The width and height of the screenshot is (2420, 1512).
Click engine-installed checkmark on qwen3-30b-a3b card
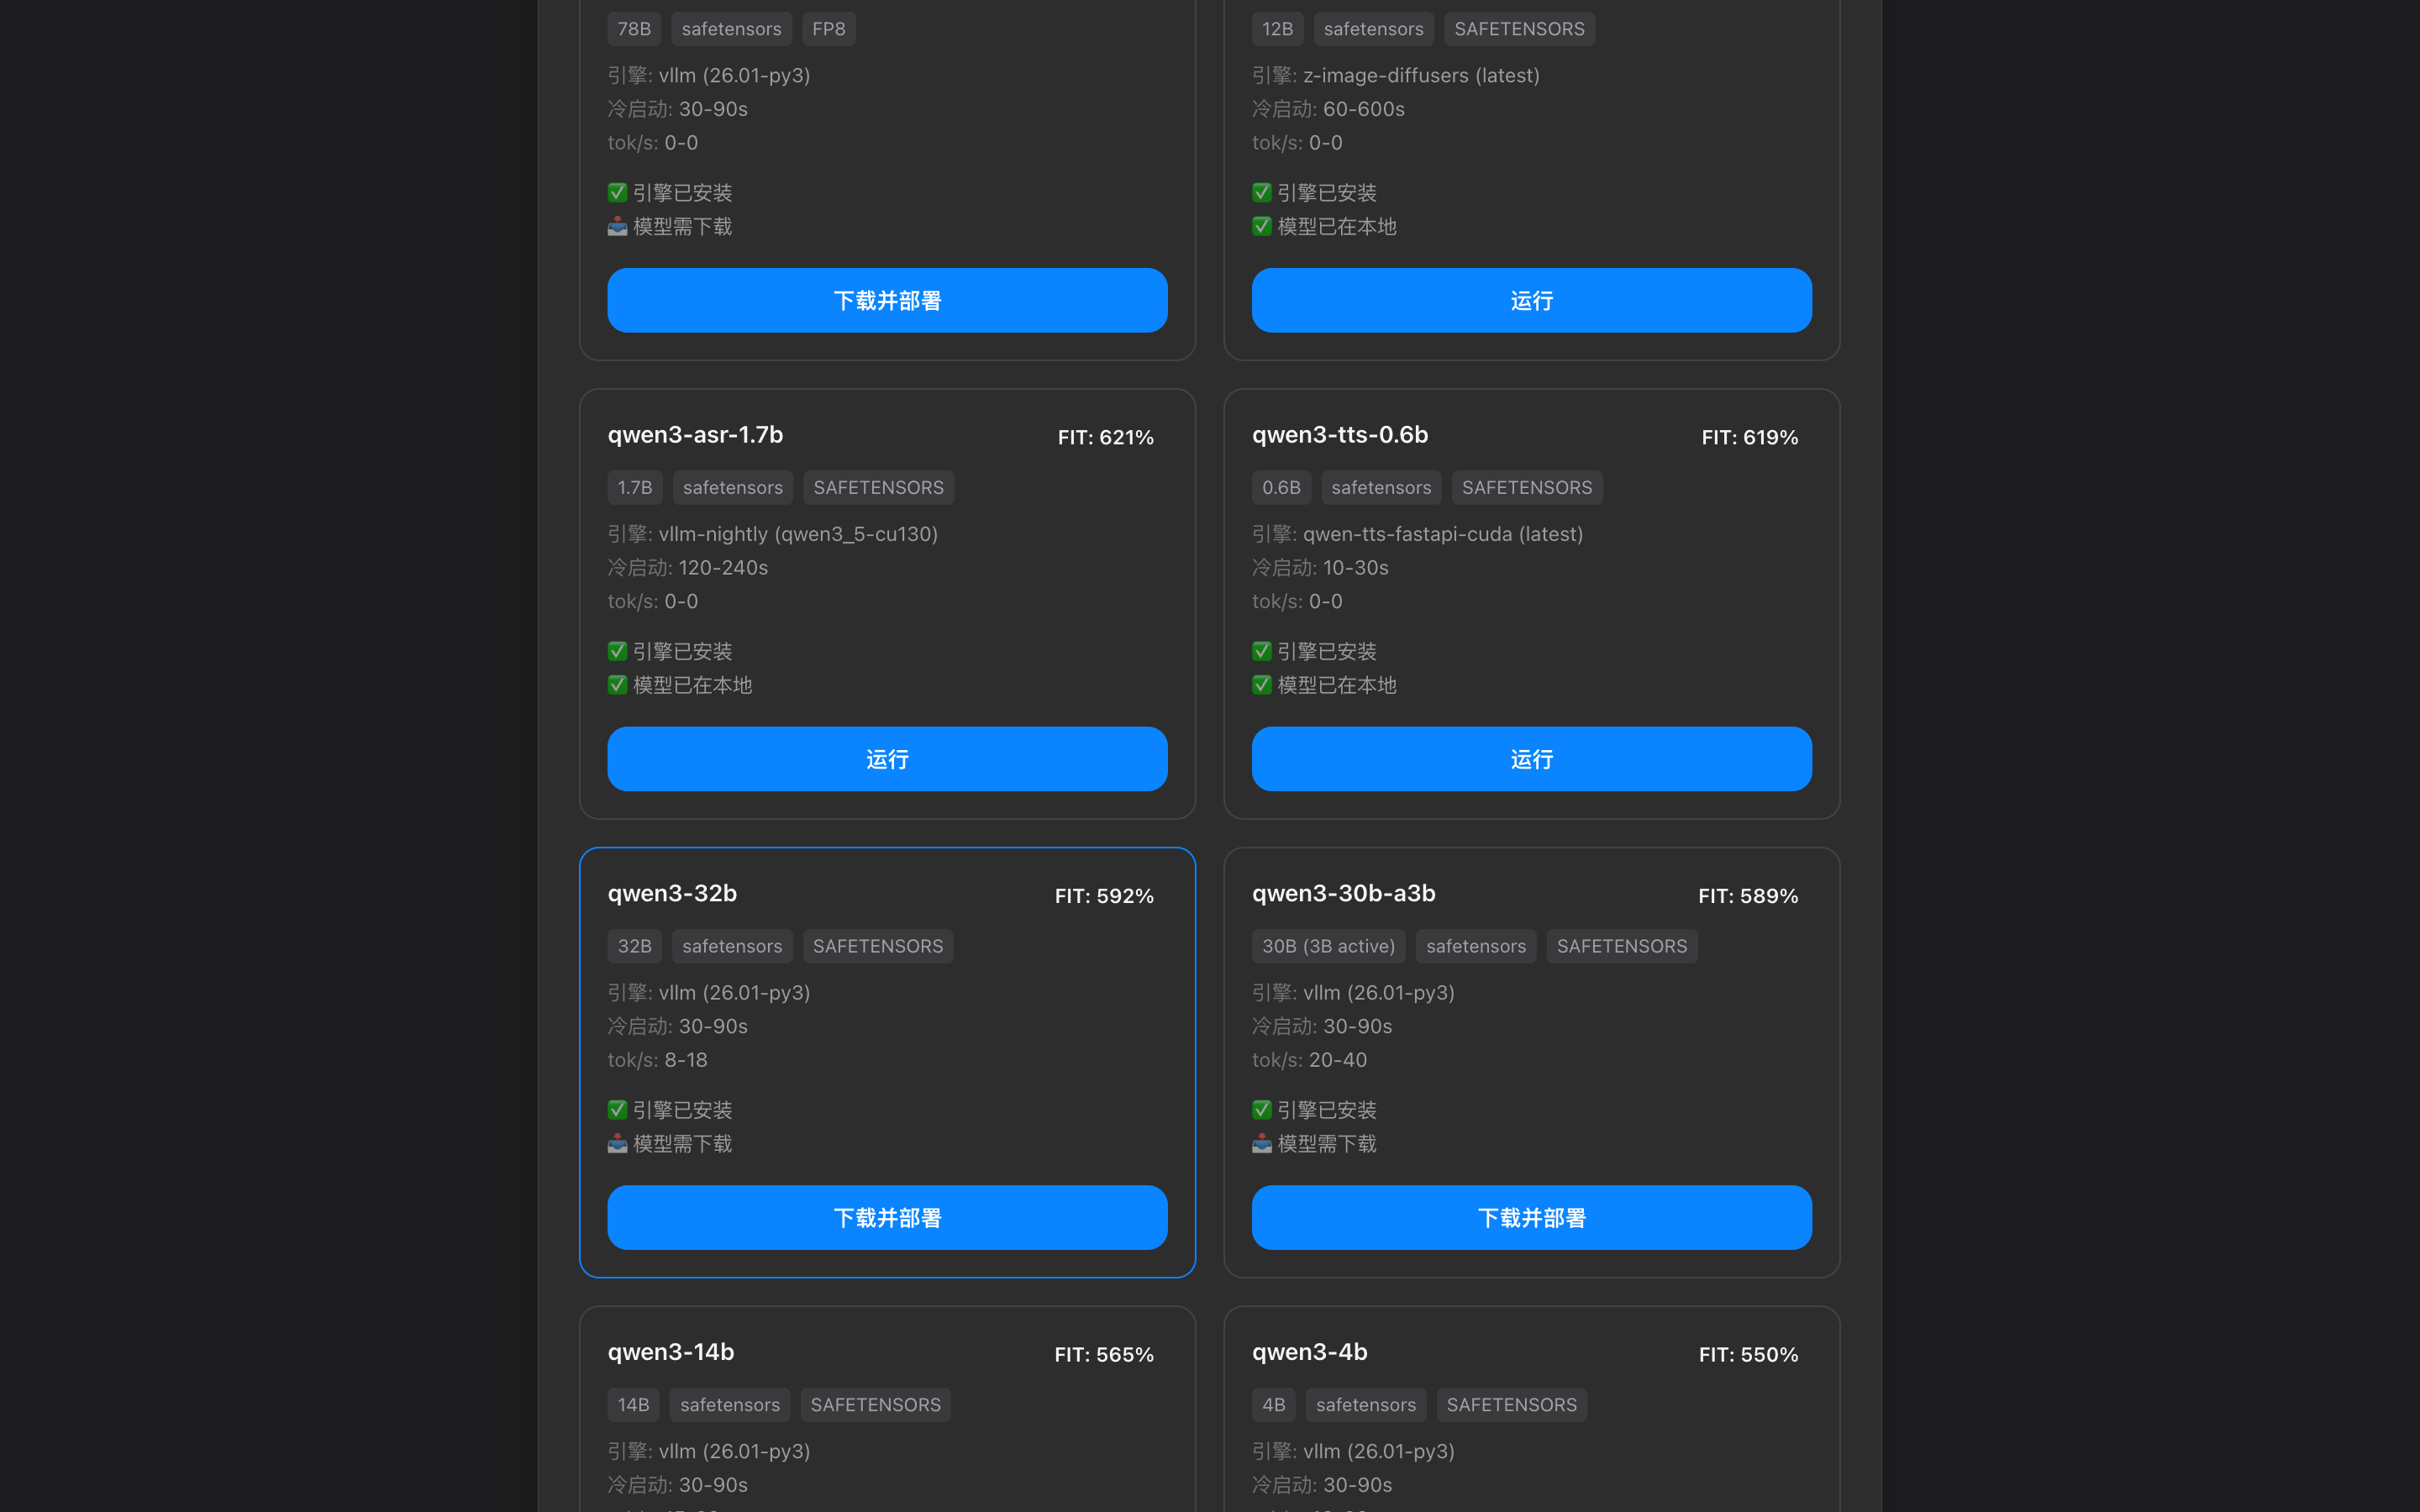(1262, 1110)
